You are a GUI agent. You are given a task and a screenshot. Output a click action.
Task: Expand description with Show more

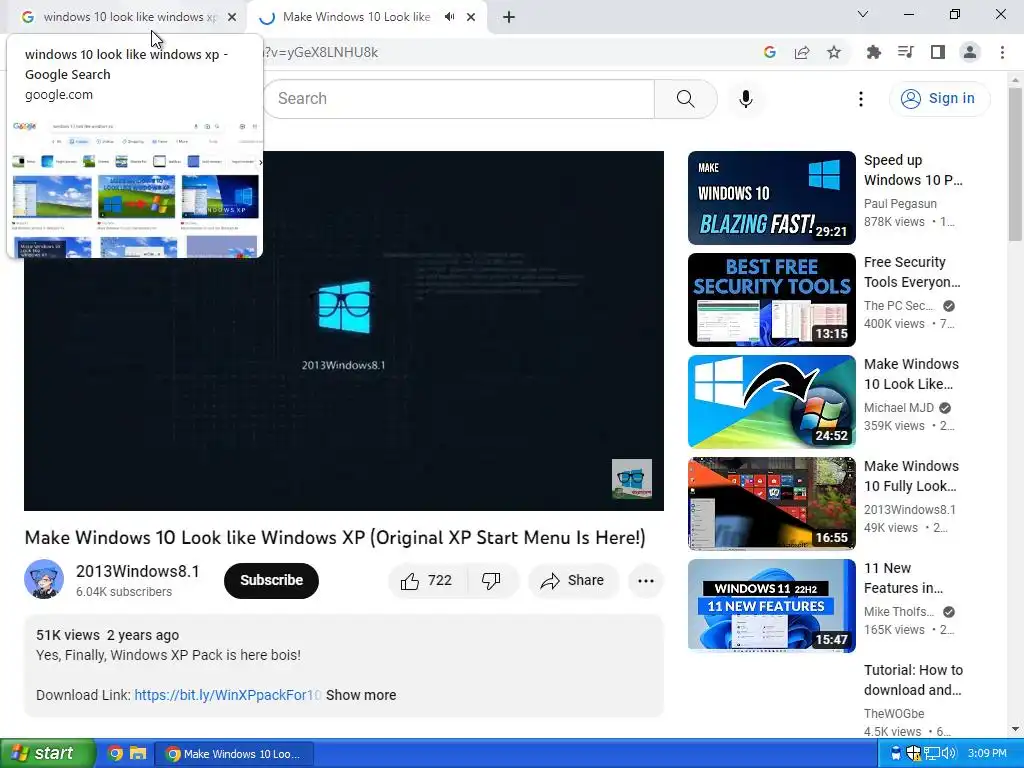(361, 695)
